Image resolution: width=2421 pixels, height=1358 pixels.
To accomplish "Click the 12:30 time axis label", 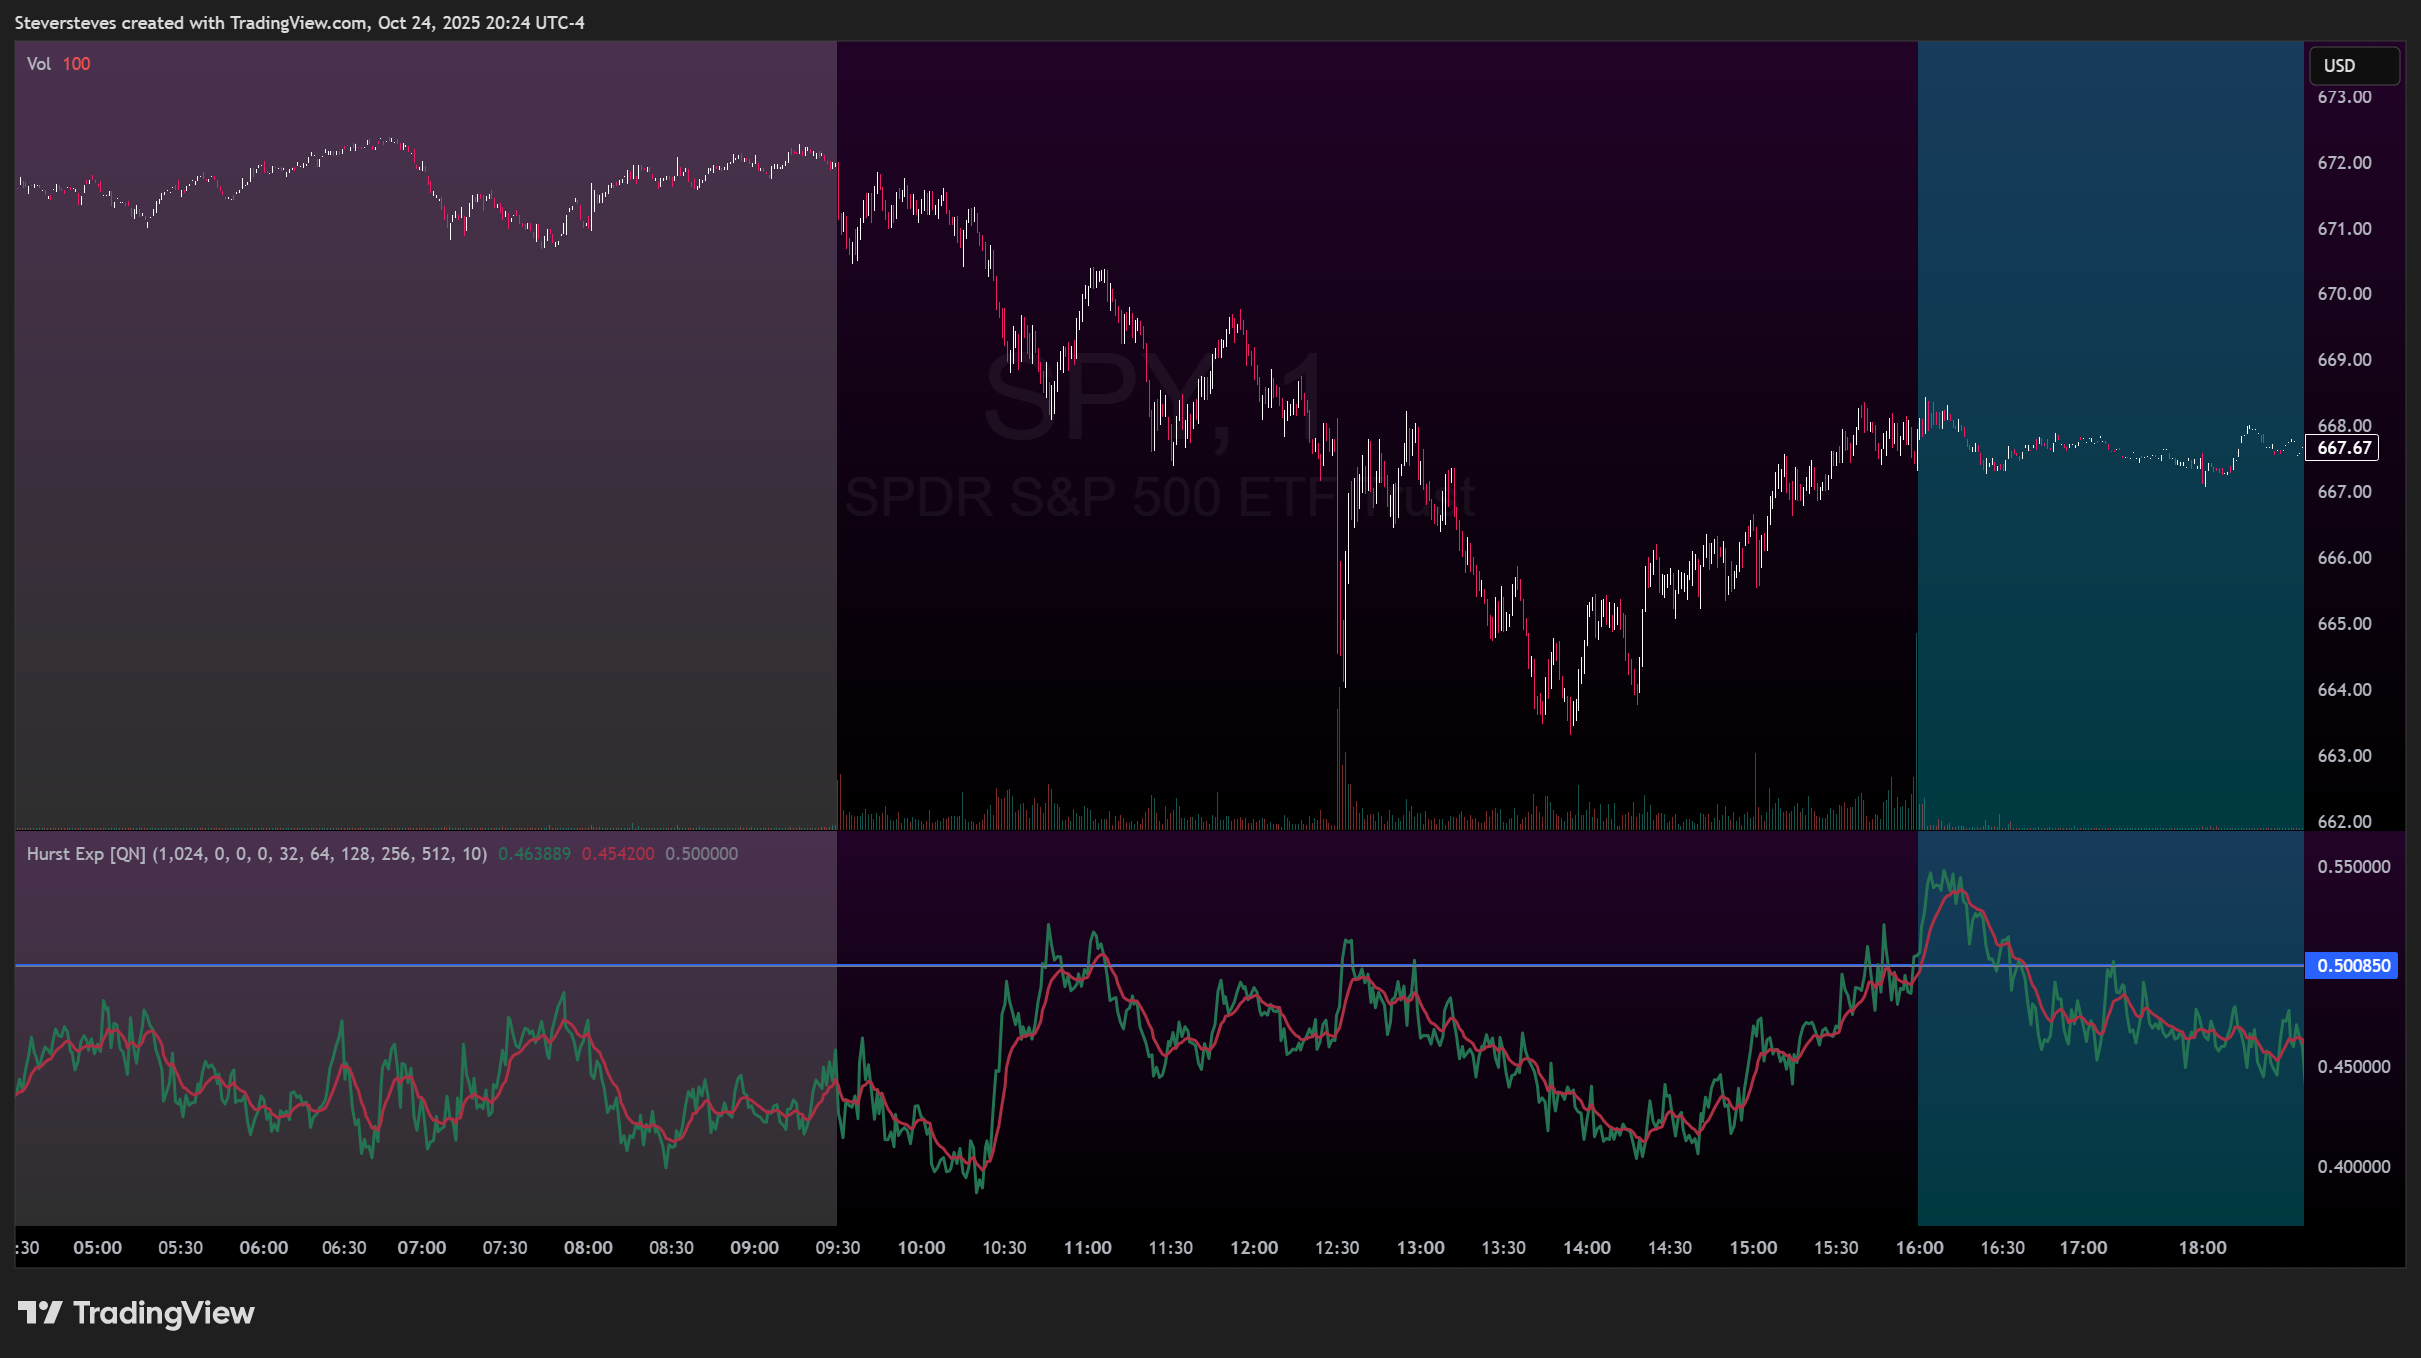I will pos(1337,1248).
